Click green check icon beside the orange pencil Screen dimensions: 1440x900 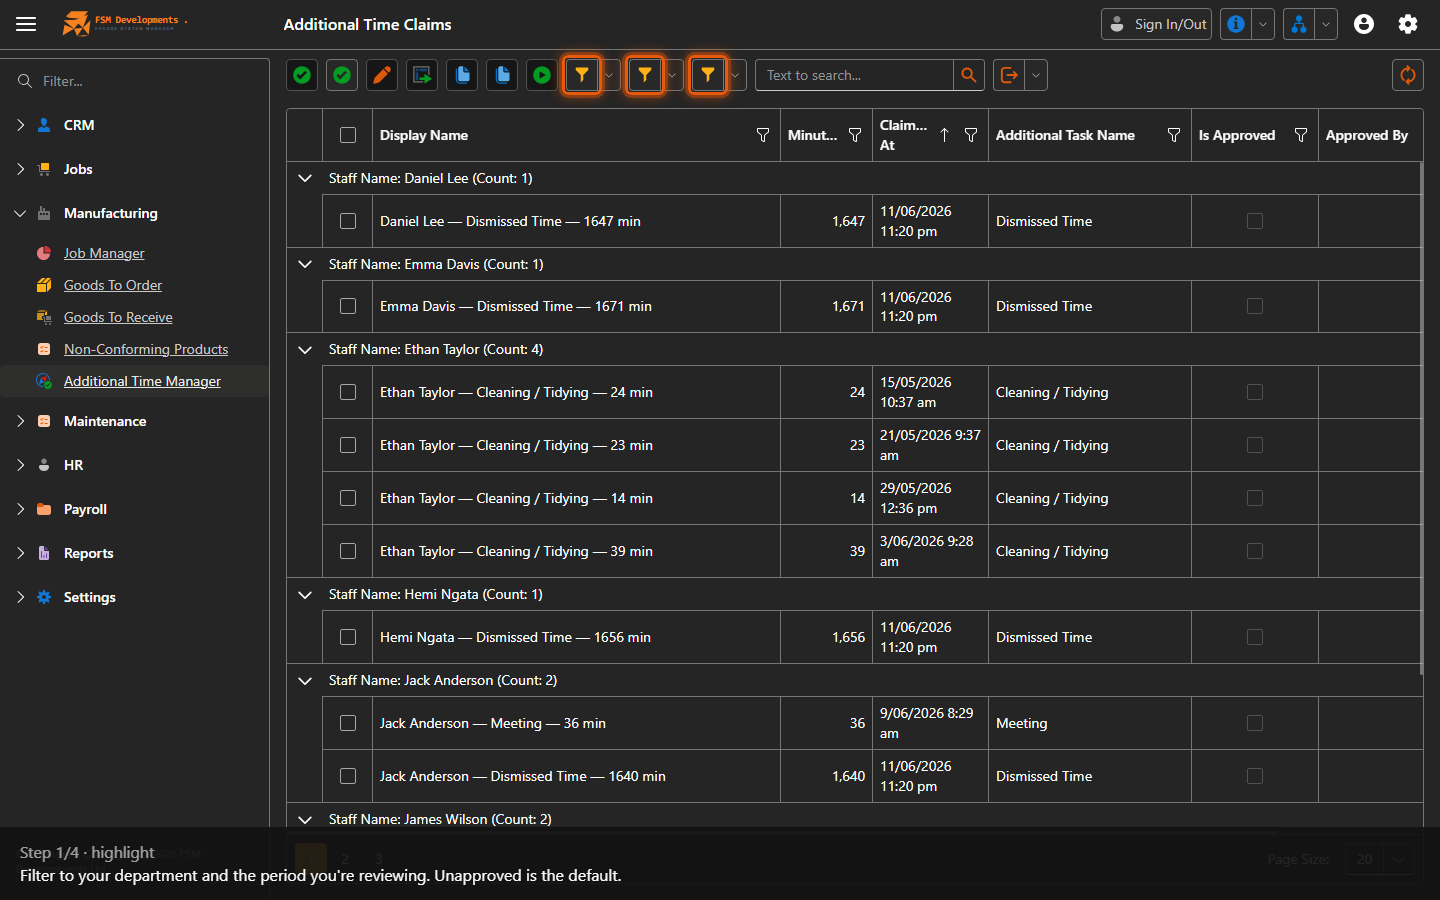(x=342, y=75)
